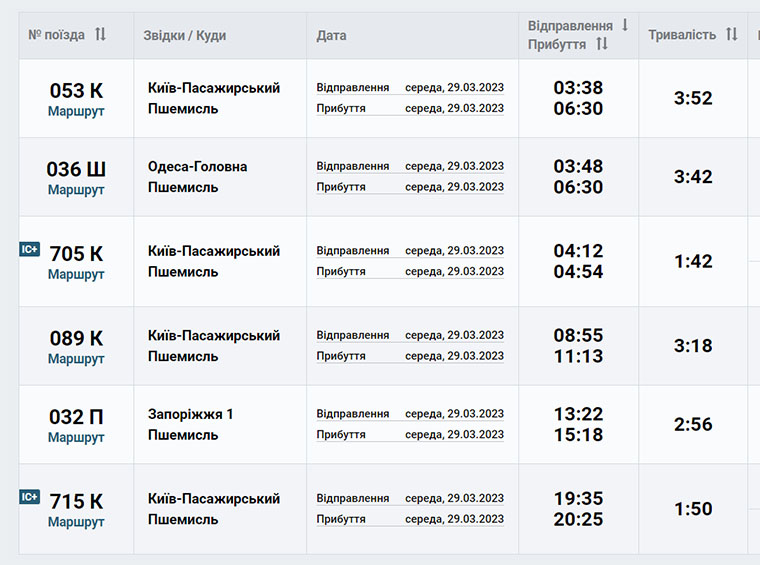Sort by train number arrows icon
The height and width of the screenshot is (565, 760).
coord(100,34)
